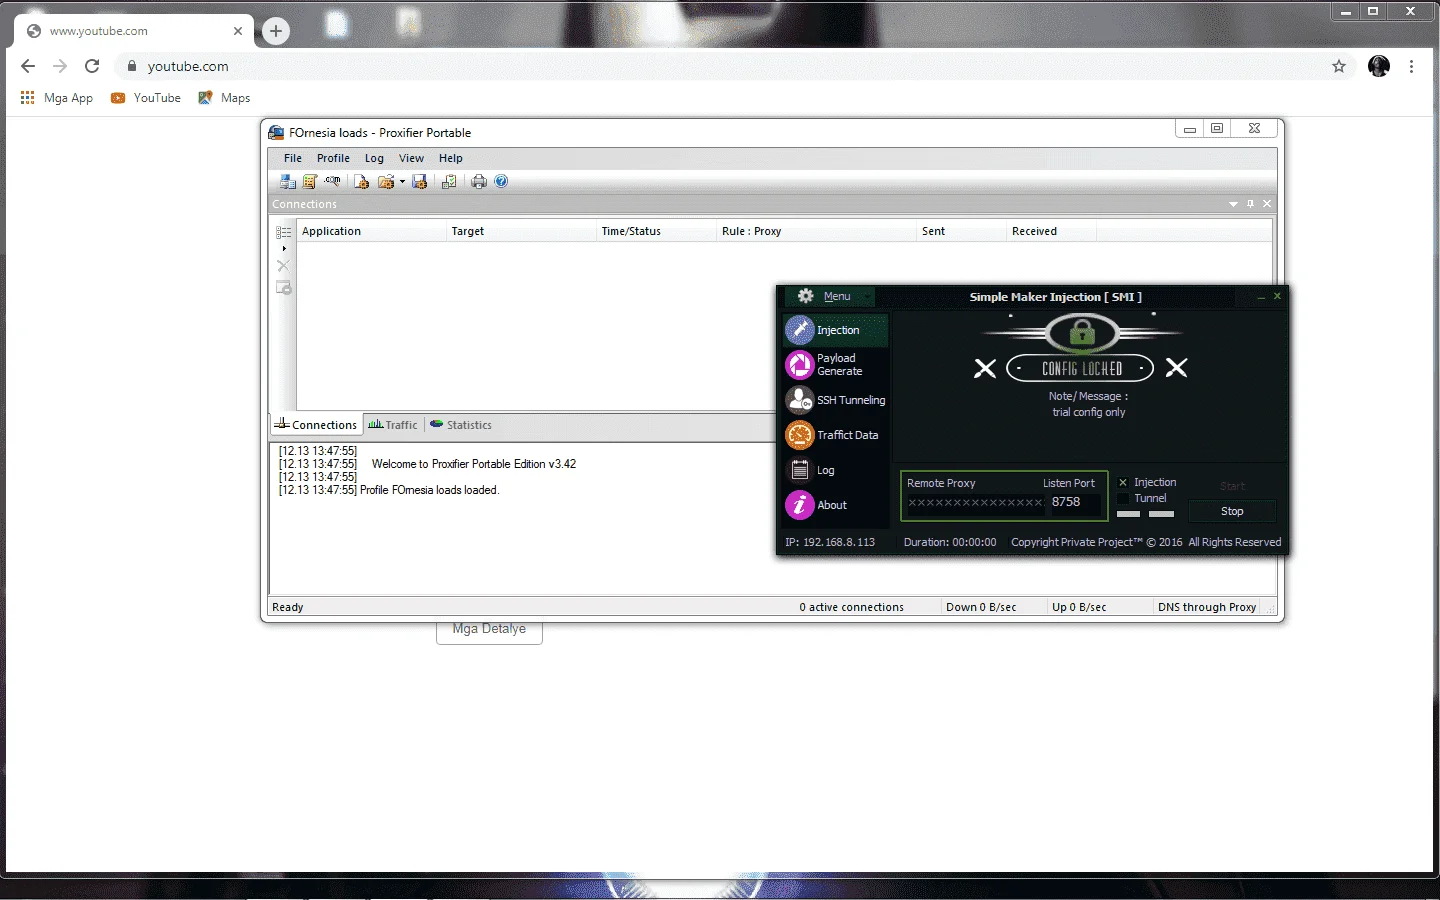1440x900 pixels.
Task: Open the File menu in Proxifier
Action: 293,158
